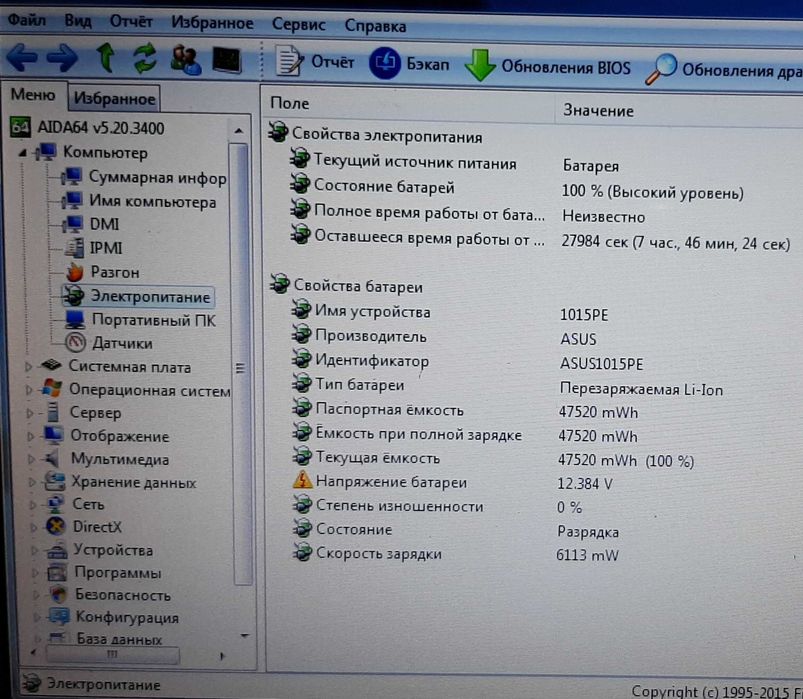Start the Бэкап backup tool
The width and height of the screenshot is (803, 699).
409,63
